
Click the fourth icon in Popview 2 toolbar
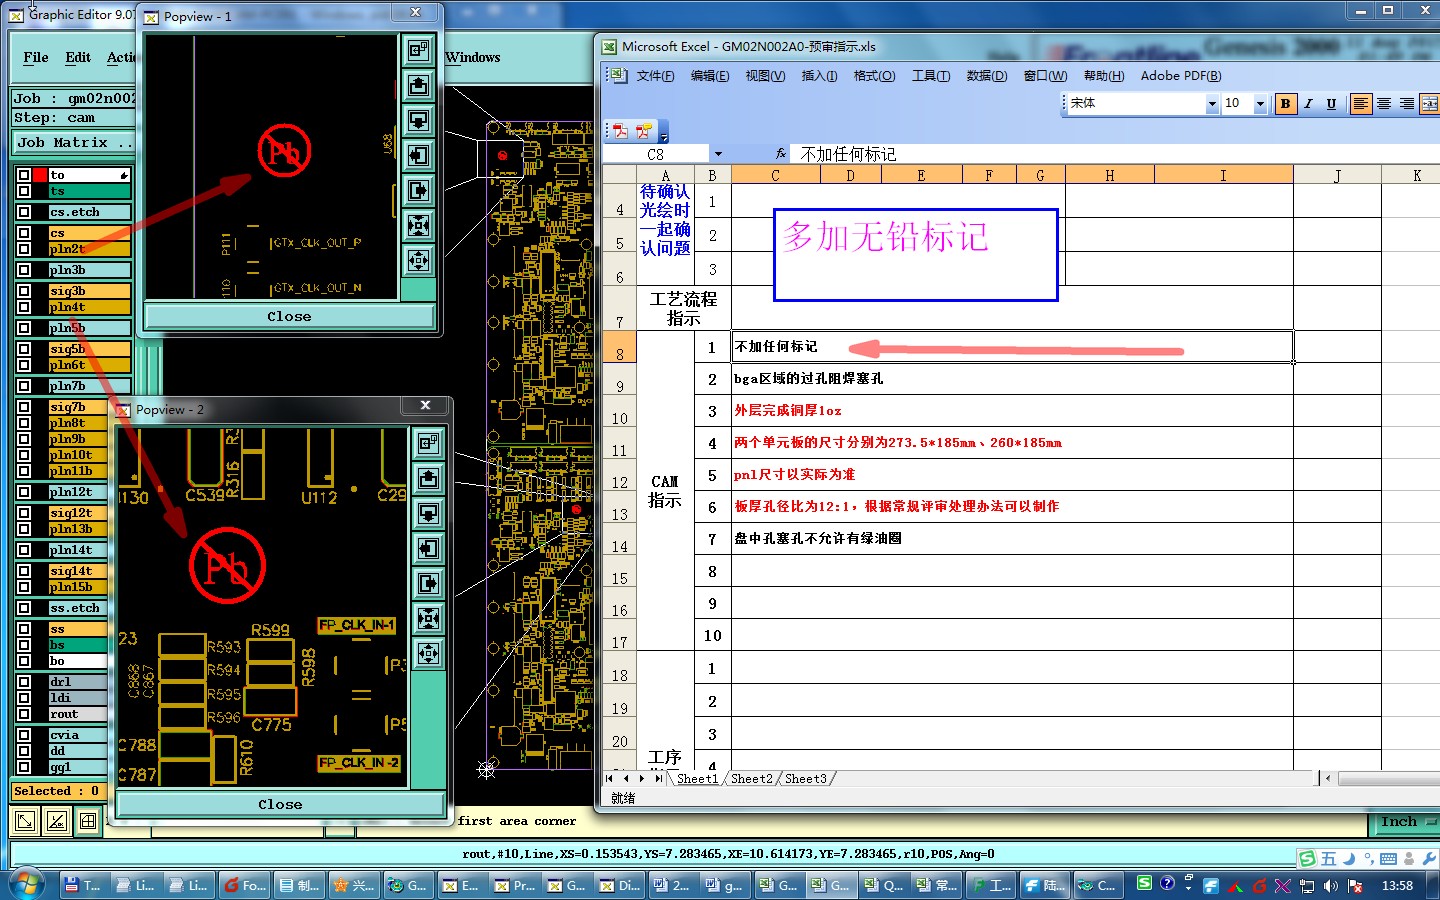(428, 548)
